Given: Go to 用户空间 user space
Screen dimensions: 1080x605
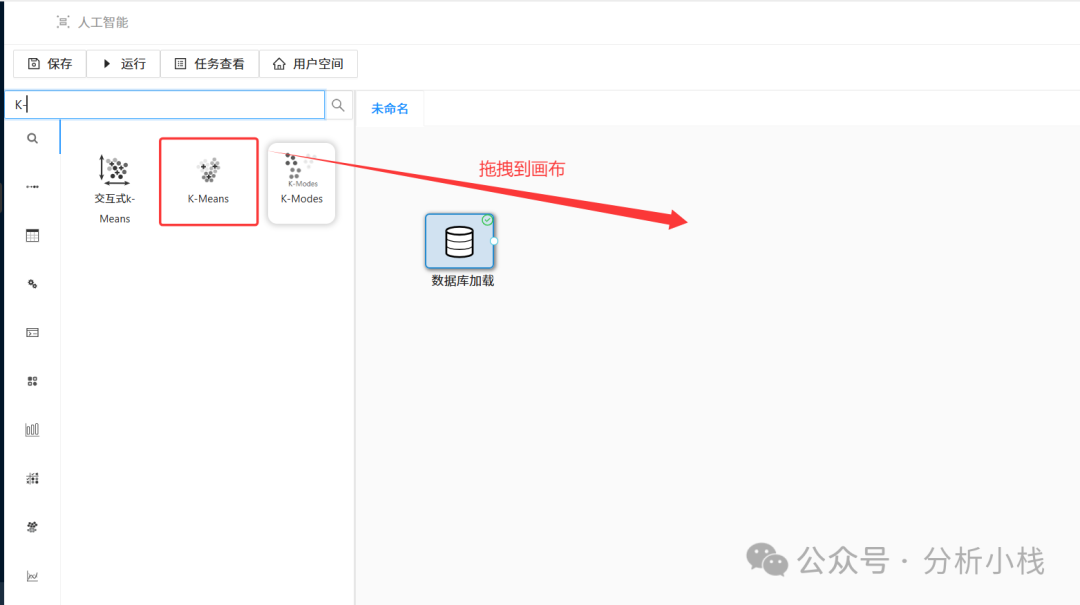Looking at the screenshot, I should pyautogui.click(x=308, y=64).
